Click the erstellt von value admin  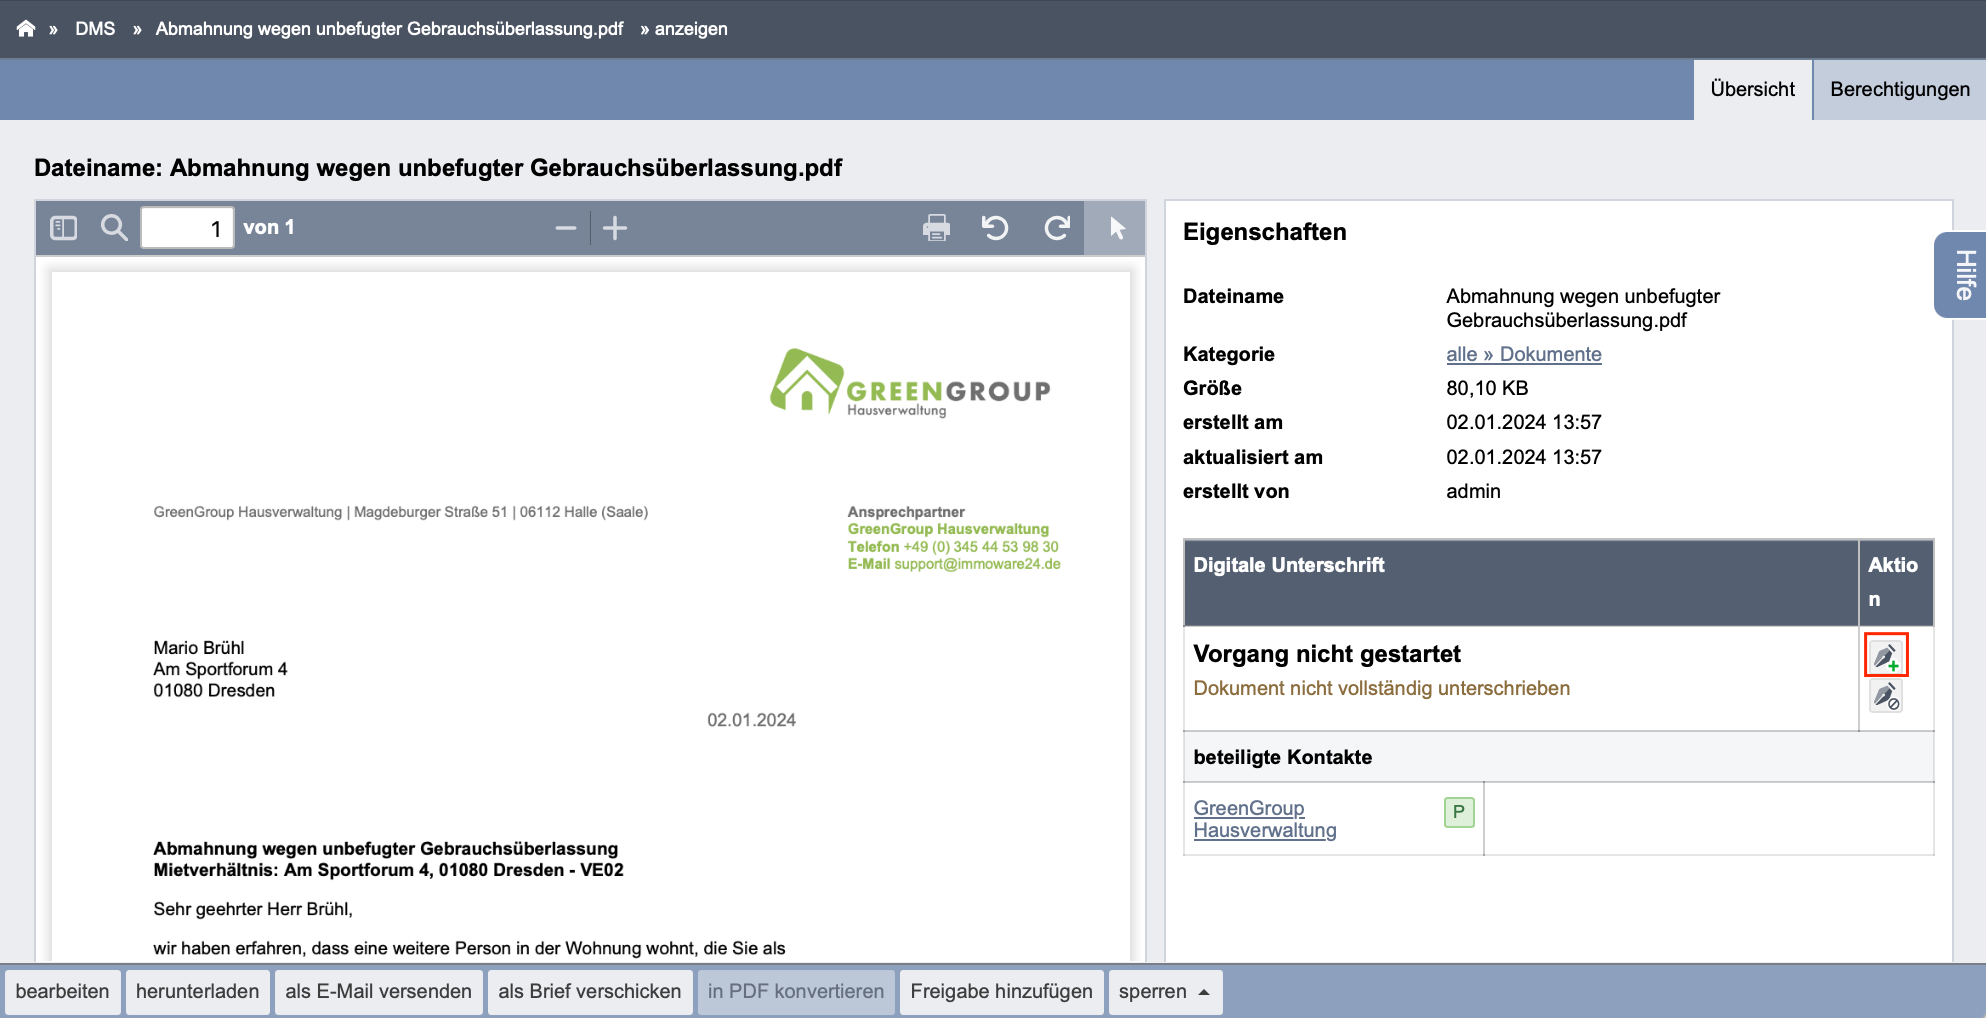[1473, 491]
